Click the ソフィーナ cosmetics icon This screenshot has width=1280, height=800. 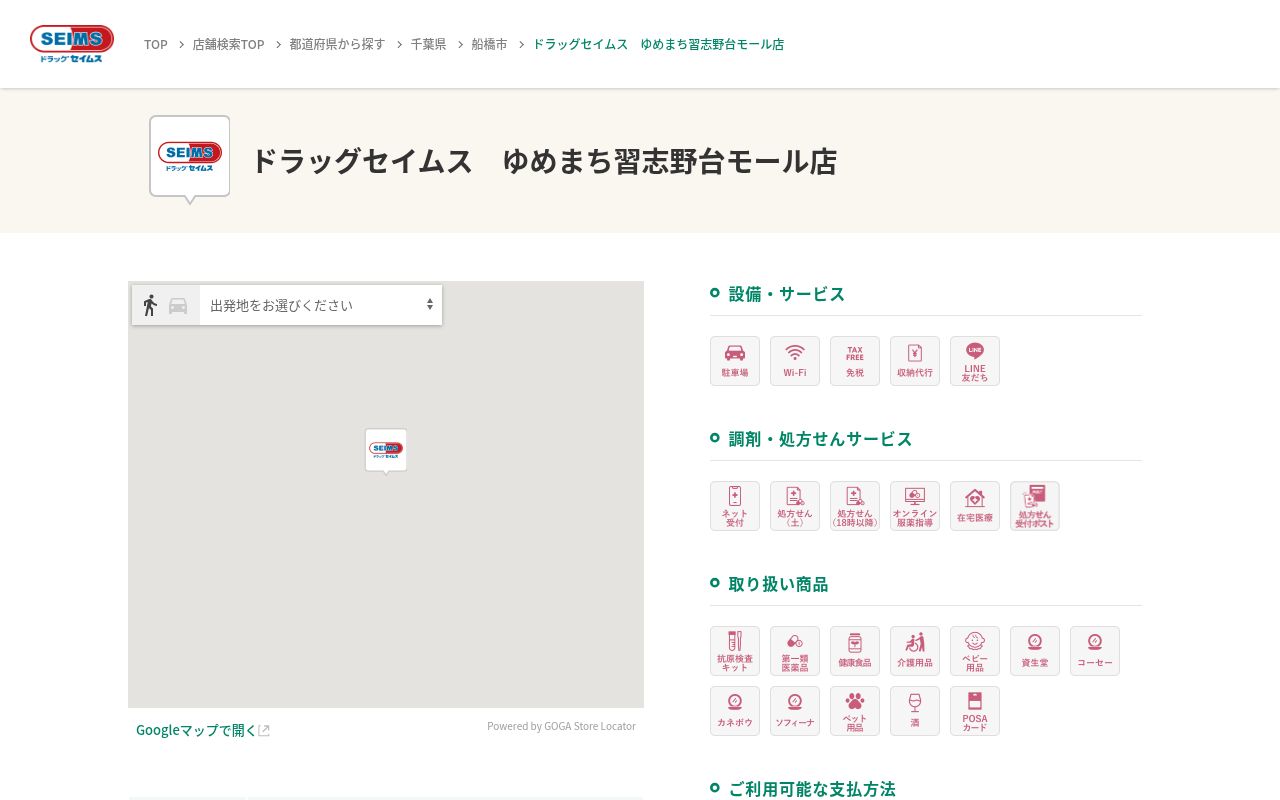pyautogui.click(x=795, y=711)
